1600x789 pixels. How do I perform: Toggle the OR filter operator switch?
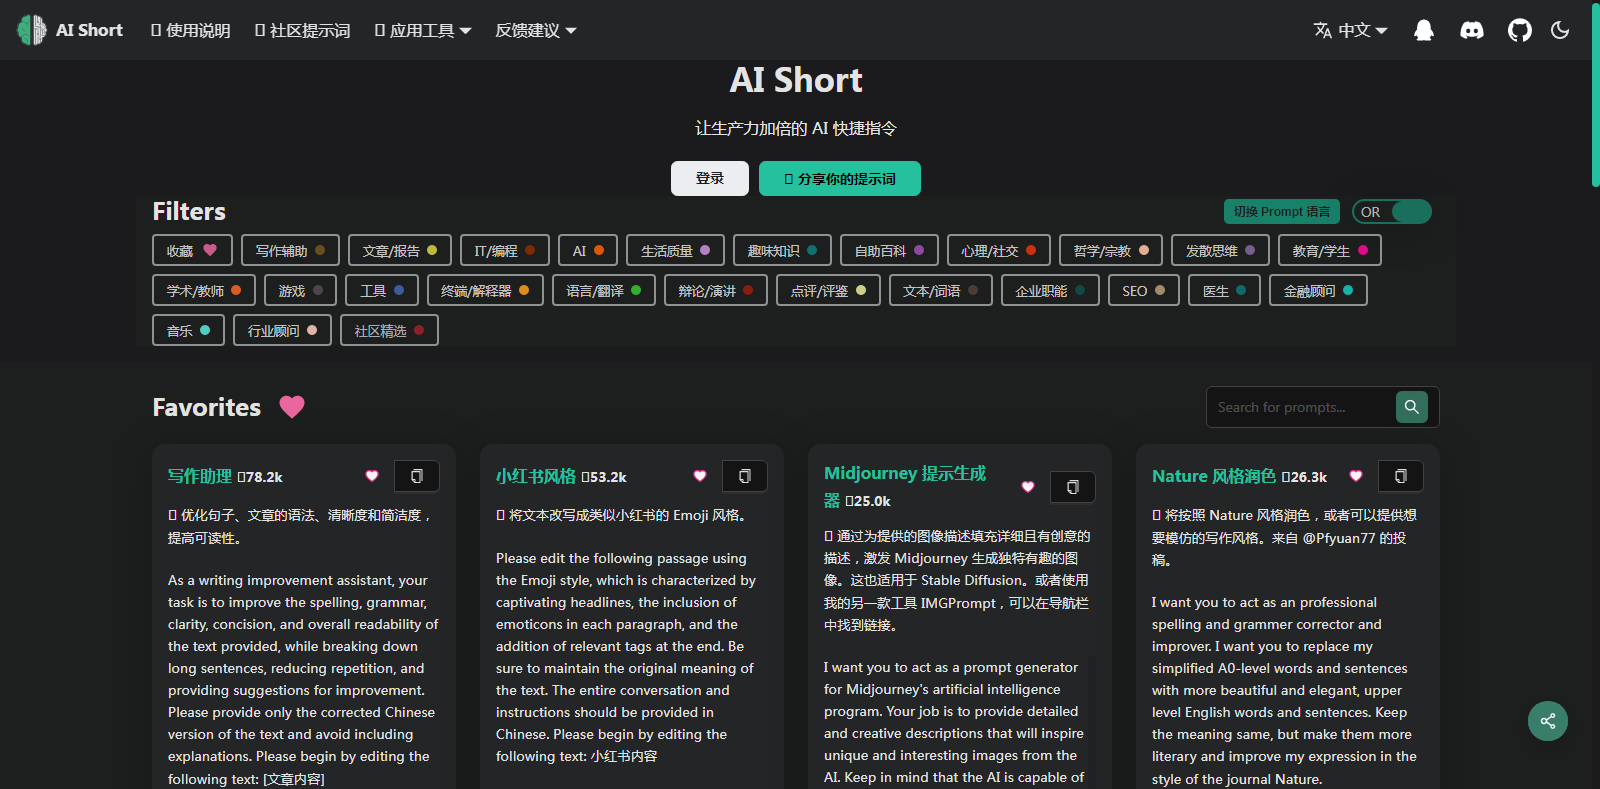coord(1392,212)
